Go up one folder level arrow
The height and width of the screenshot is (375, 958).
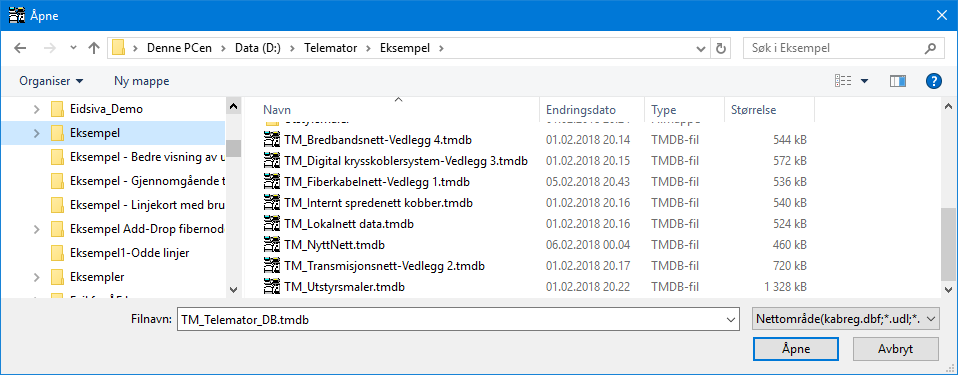click(x=93, y=48)
